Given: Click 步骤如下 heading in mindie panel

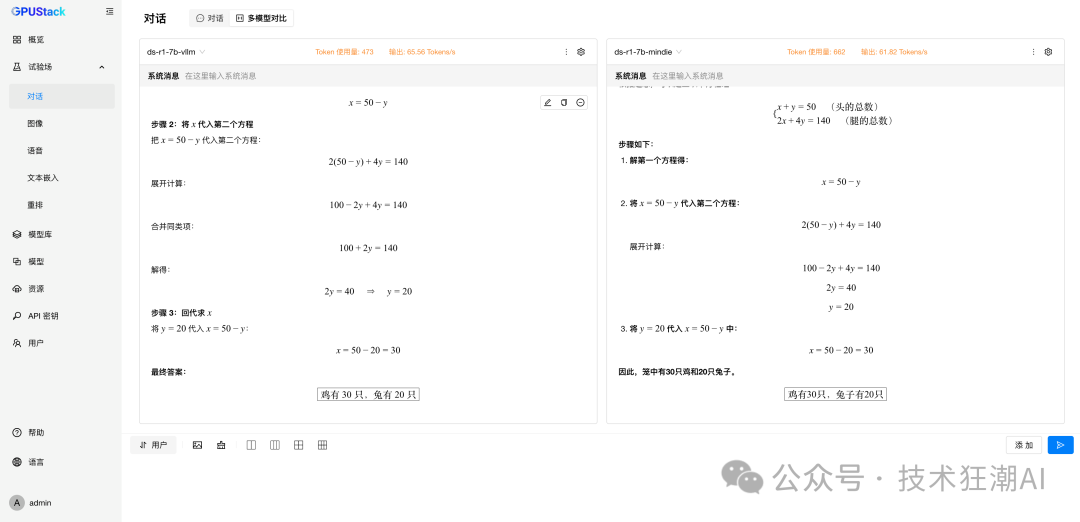Looking at the screenshot, I should click(636, 145).
